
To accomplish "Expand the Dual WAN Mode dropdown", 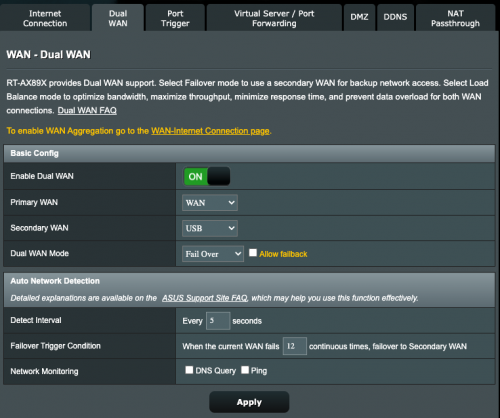I will coord(213,254).
